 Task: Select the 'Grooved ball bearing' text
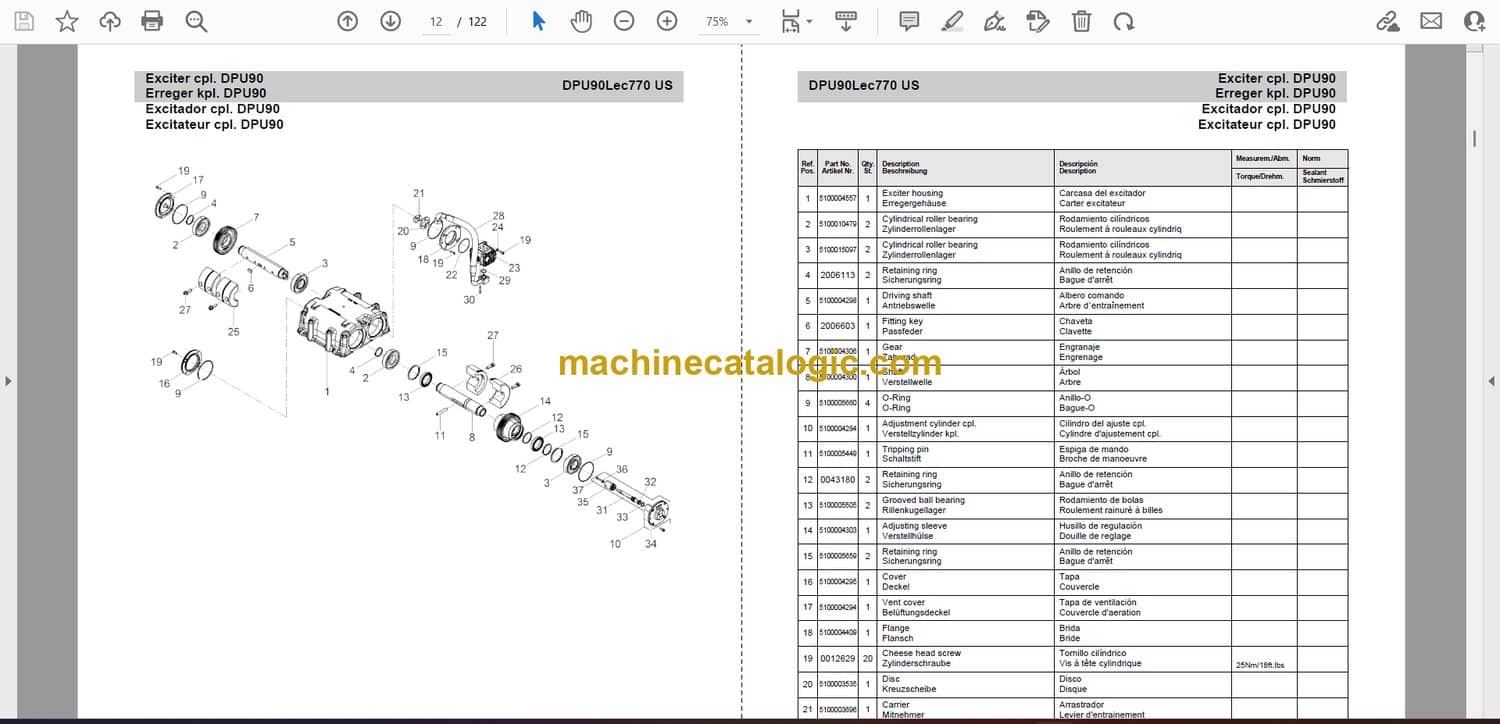click(923, 500)
